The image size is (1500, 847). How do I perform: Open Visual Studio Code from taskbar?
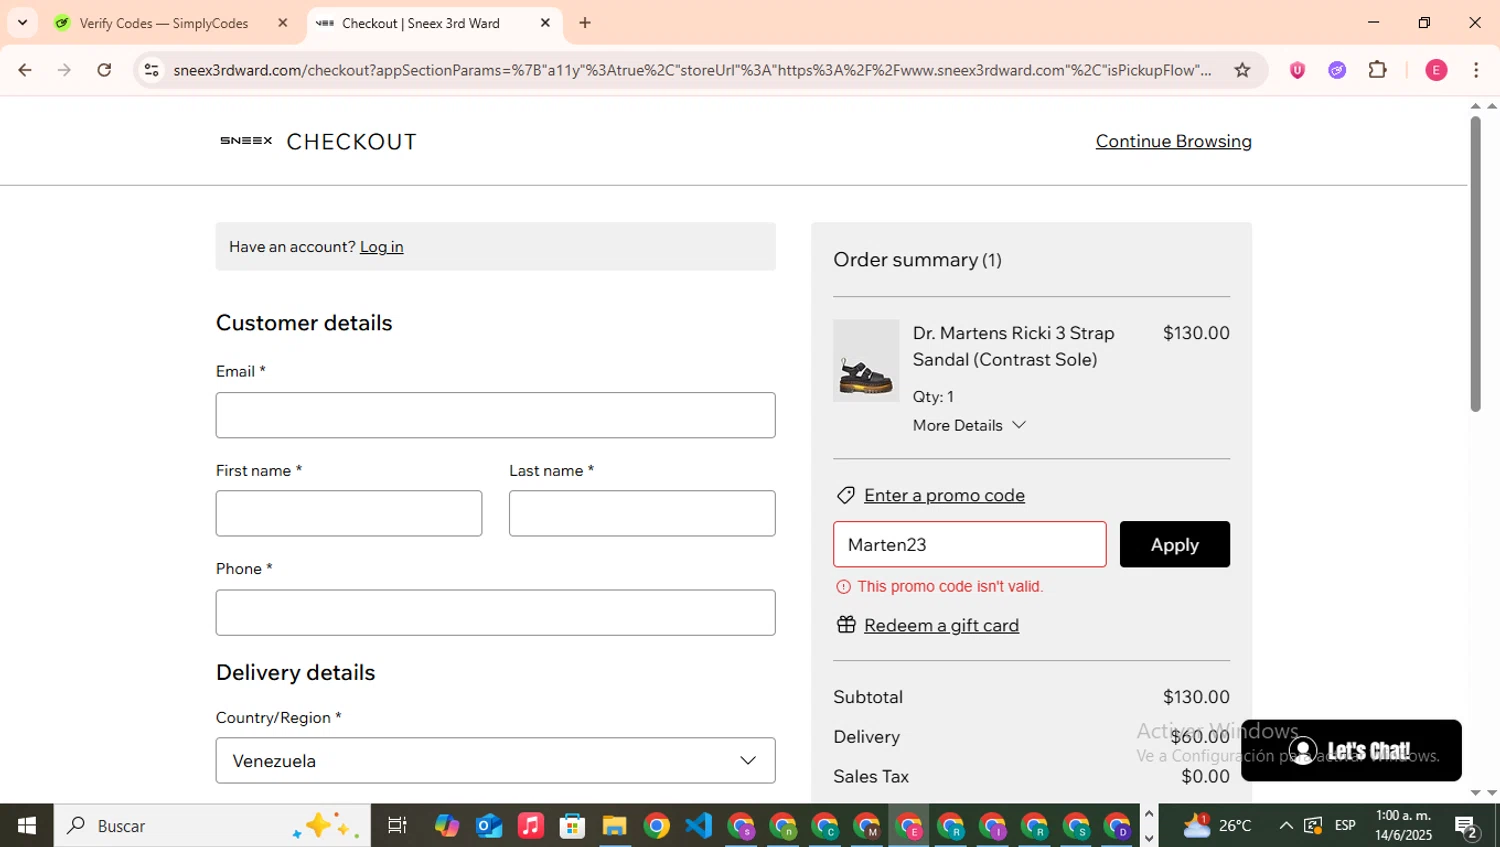pyautogui.click(x=699, y=825)
